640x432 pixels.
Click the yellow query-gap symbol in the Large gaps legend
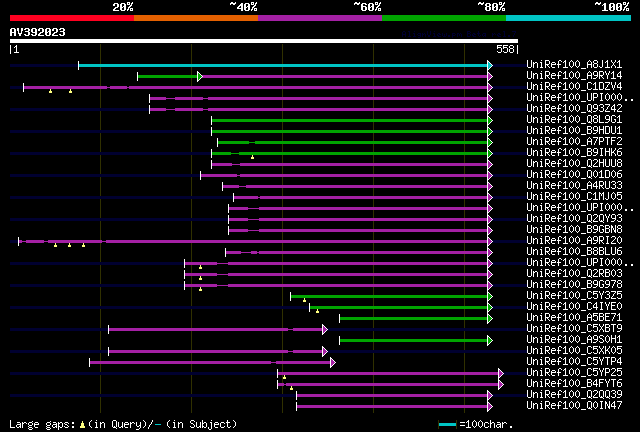tap(82, 425)
